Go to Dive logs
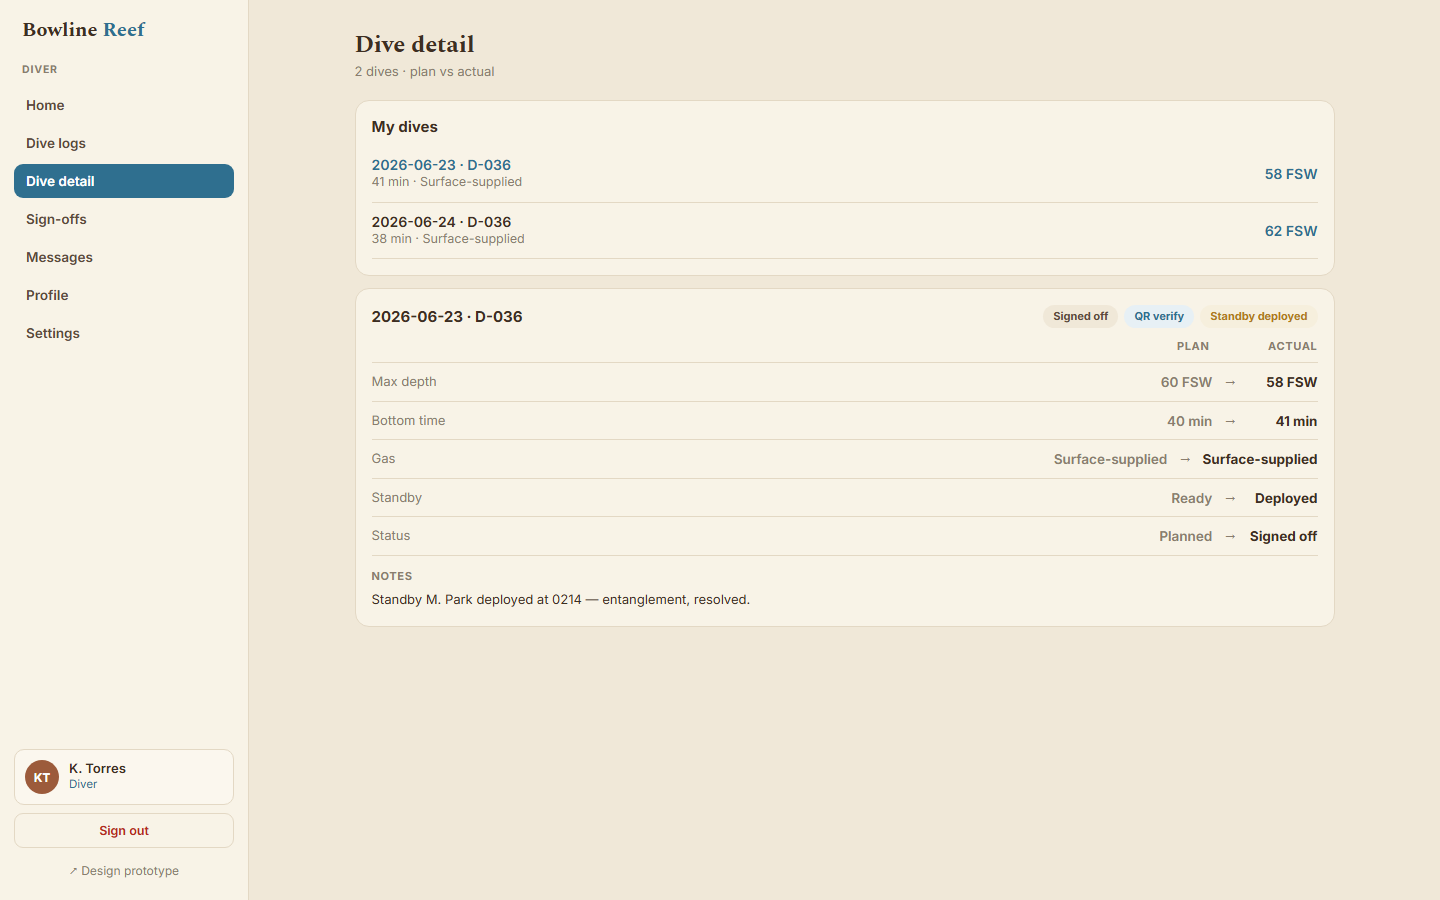 [124, 143]
